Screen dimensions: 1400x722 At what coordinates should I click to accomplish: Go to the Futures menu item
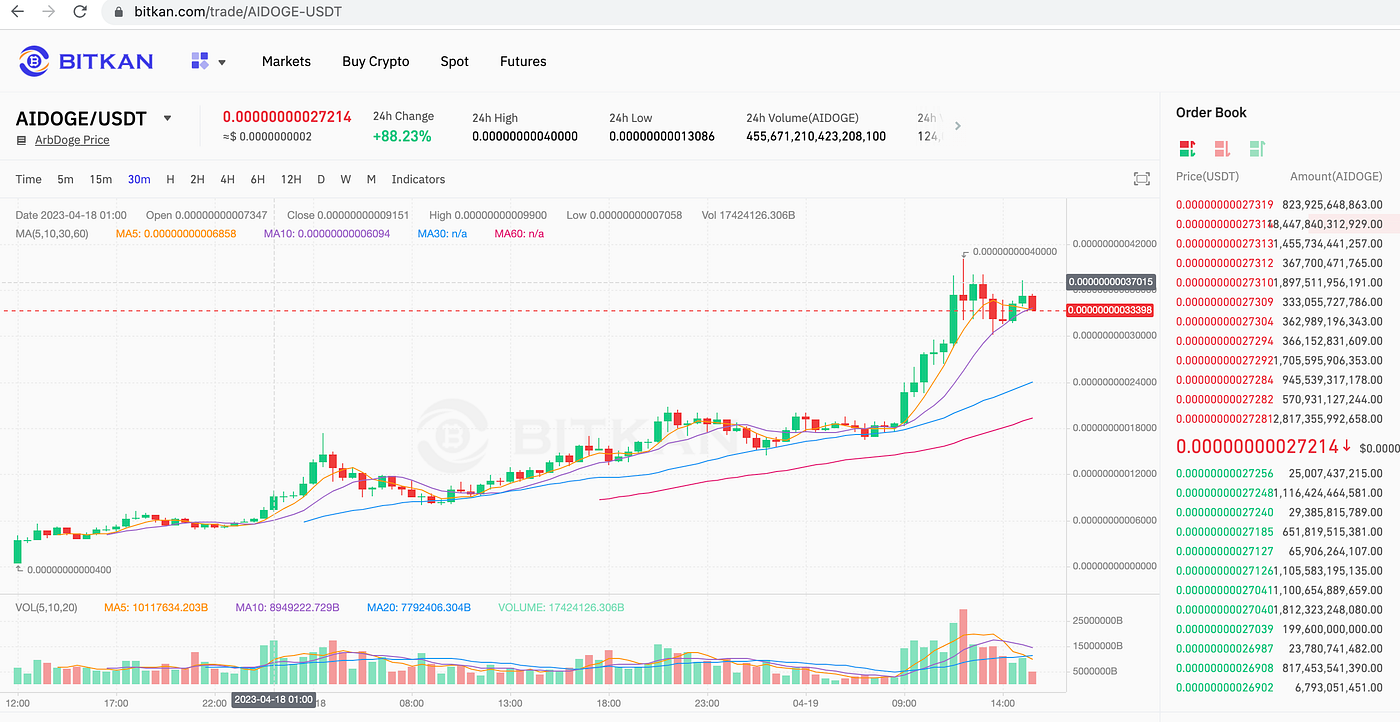click(x=523, y=61)
